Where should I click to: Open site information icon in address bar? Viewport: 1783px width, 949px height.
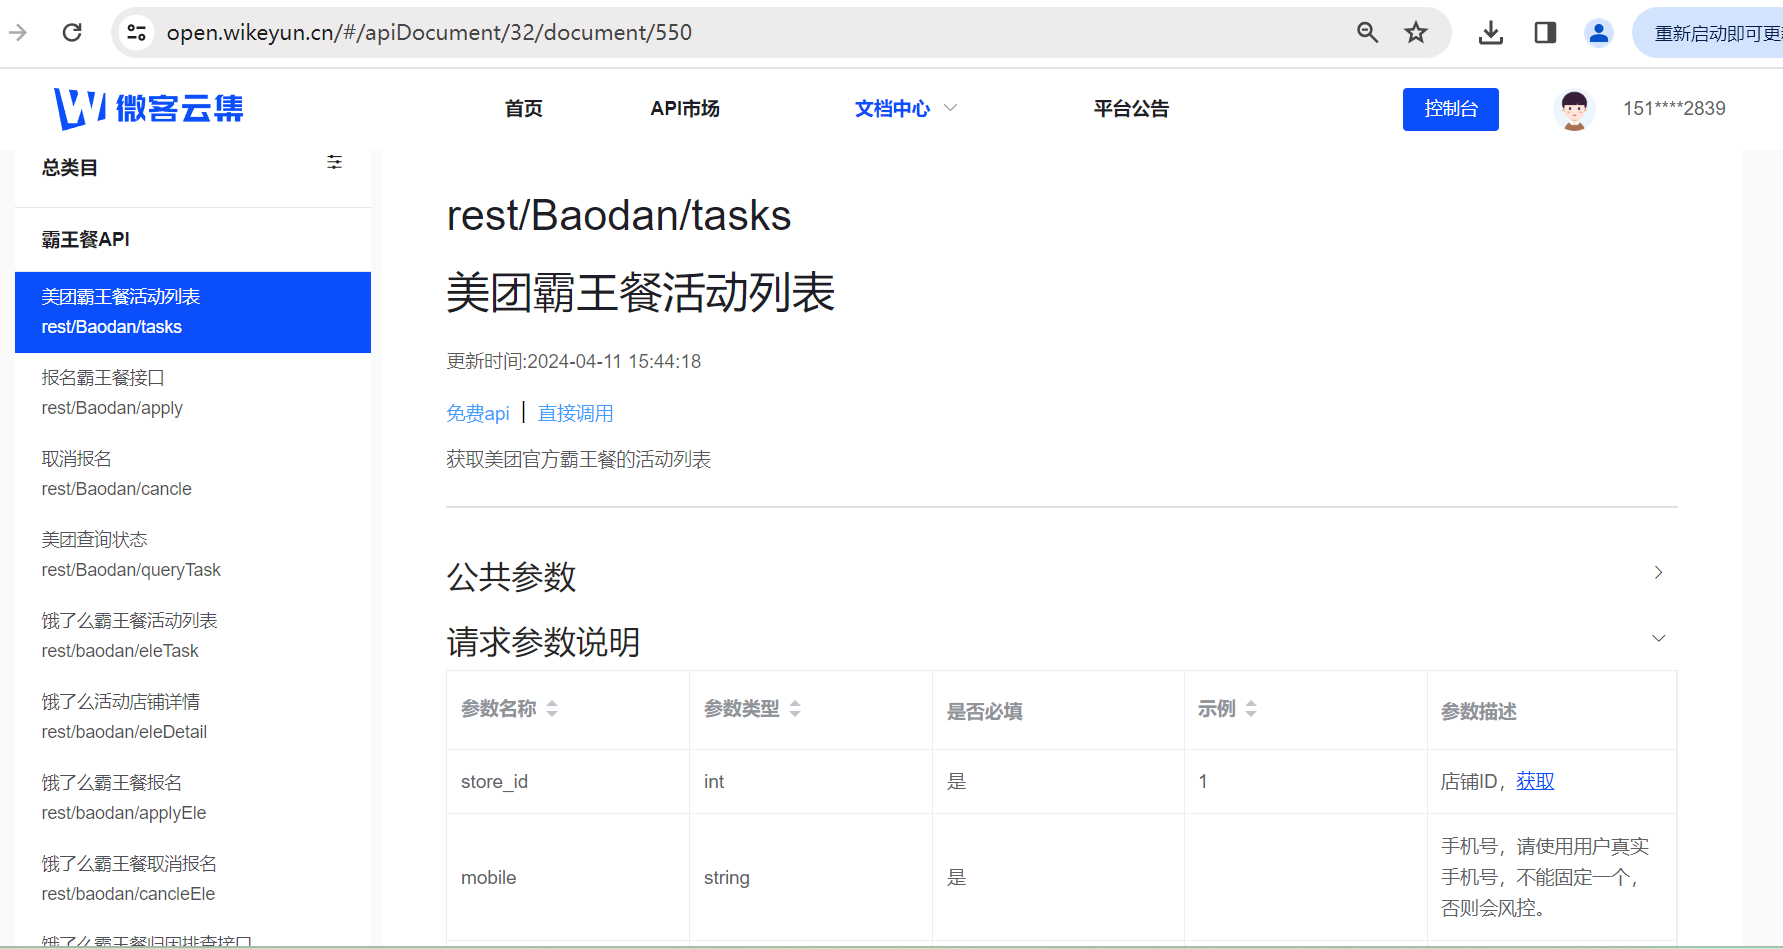pos(137,33)
